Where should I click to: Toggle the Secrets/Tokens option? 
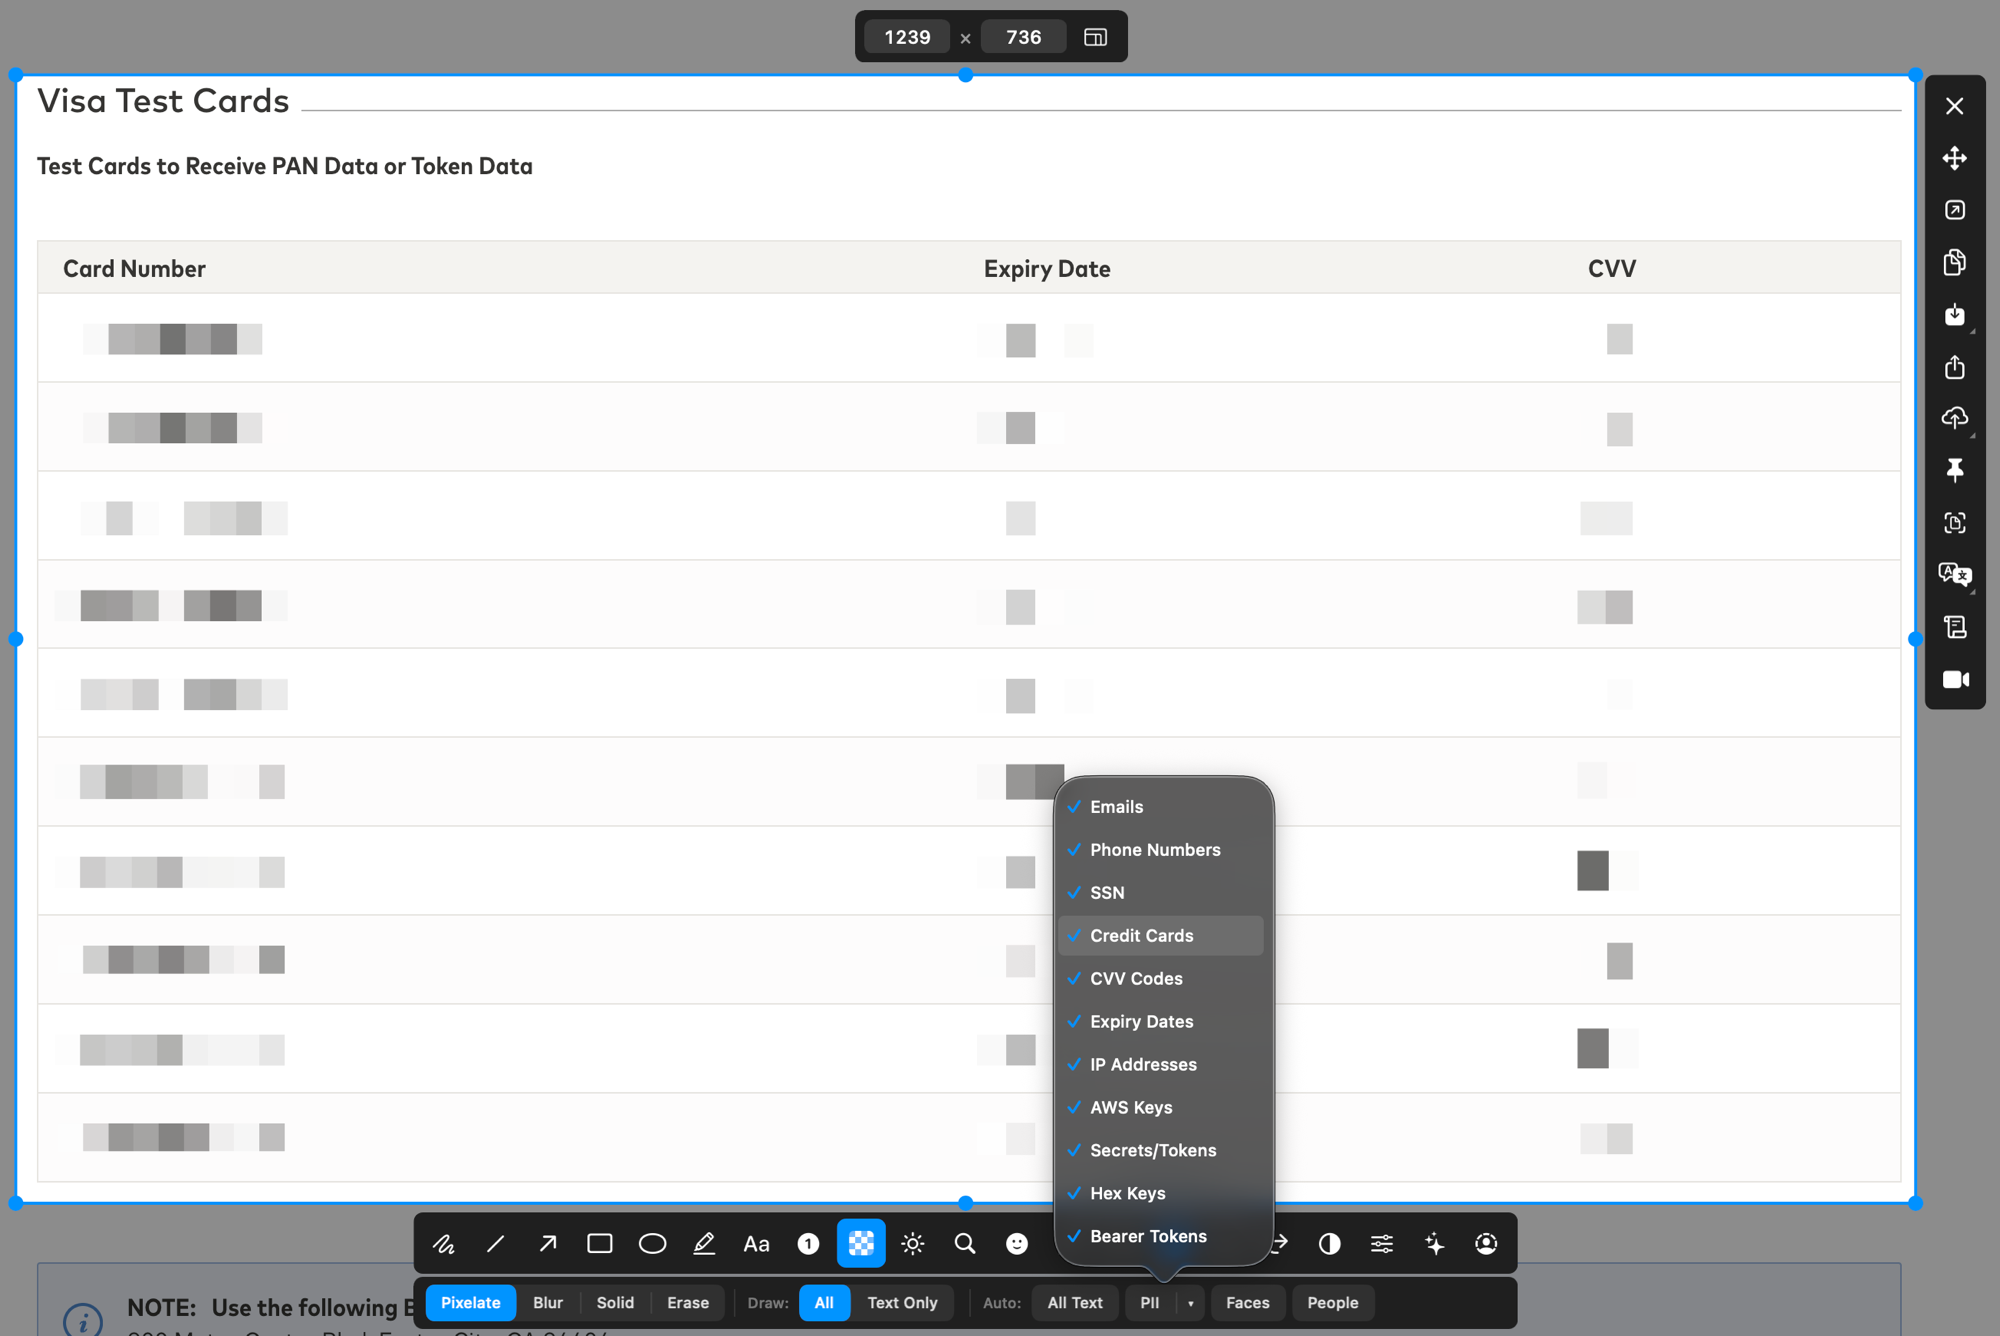[1161, 1151]
